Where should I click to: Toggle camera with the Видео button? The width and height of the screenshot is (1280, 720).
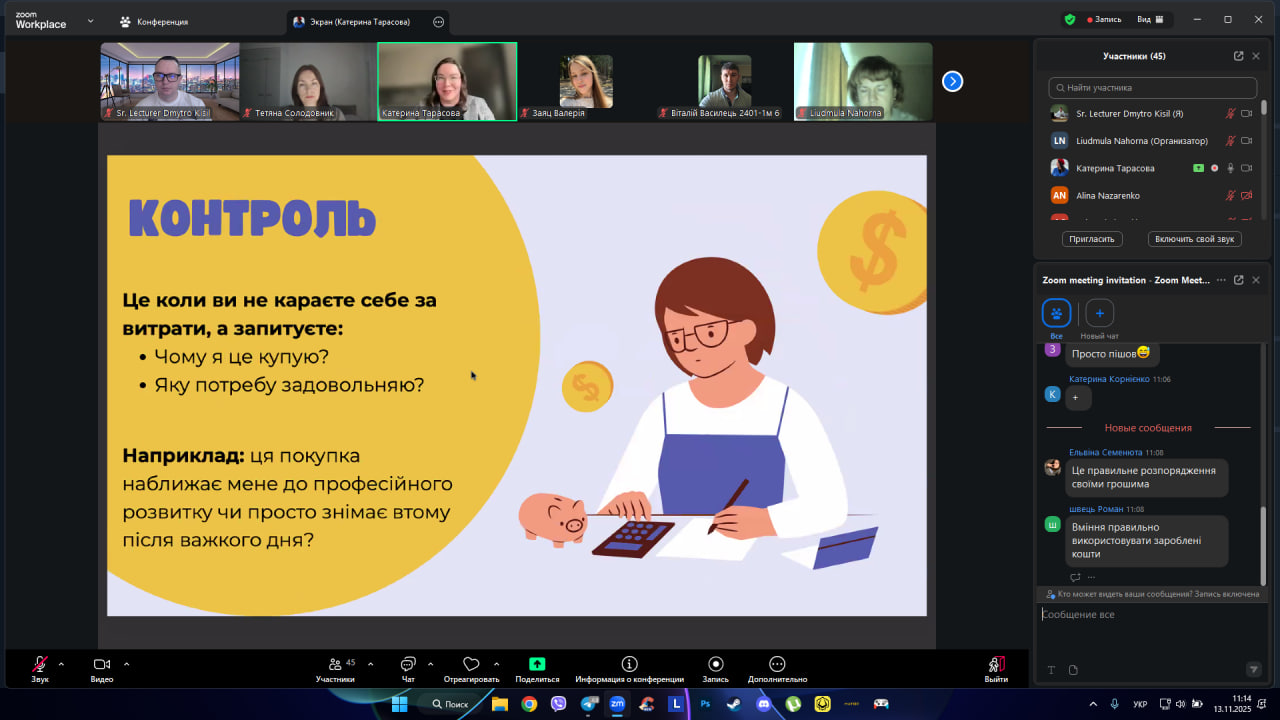(x=101, y=665)
